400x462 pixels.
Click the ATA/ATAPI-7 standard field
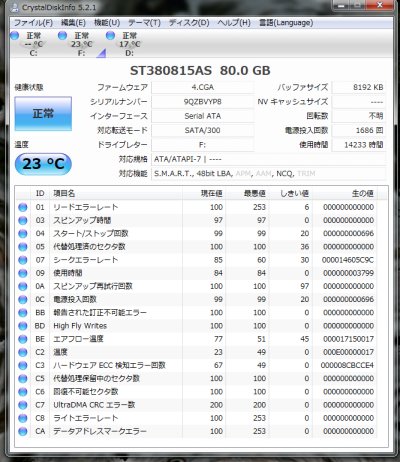coord(269,159)
